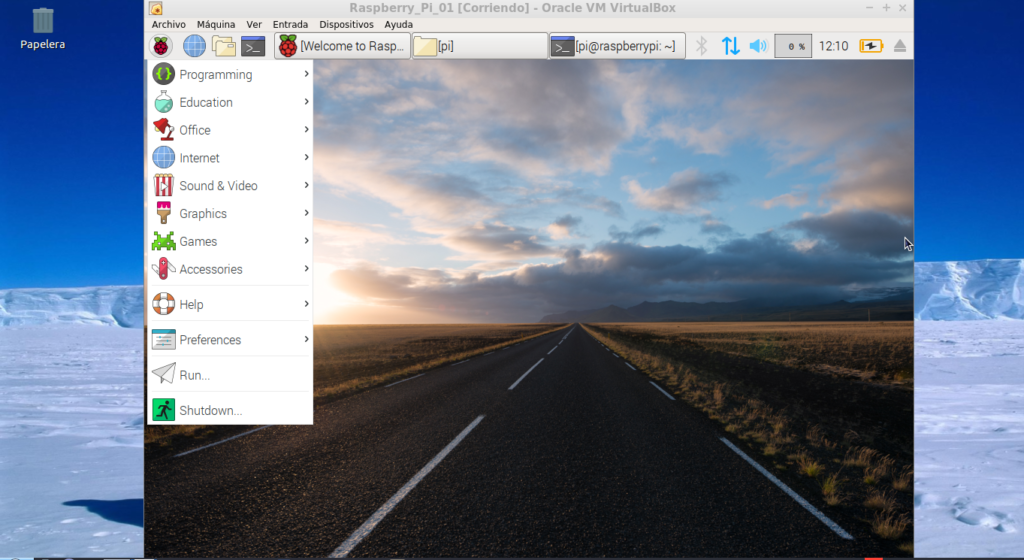
Task: Open the Dispositivos menu
Action: click(346, 24)
